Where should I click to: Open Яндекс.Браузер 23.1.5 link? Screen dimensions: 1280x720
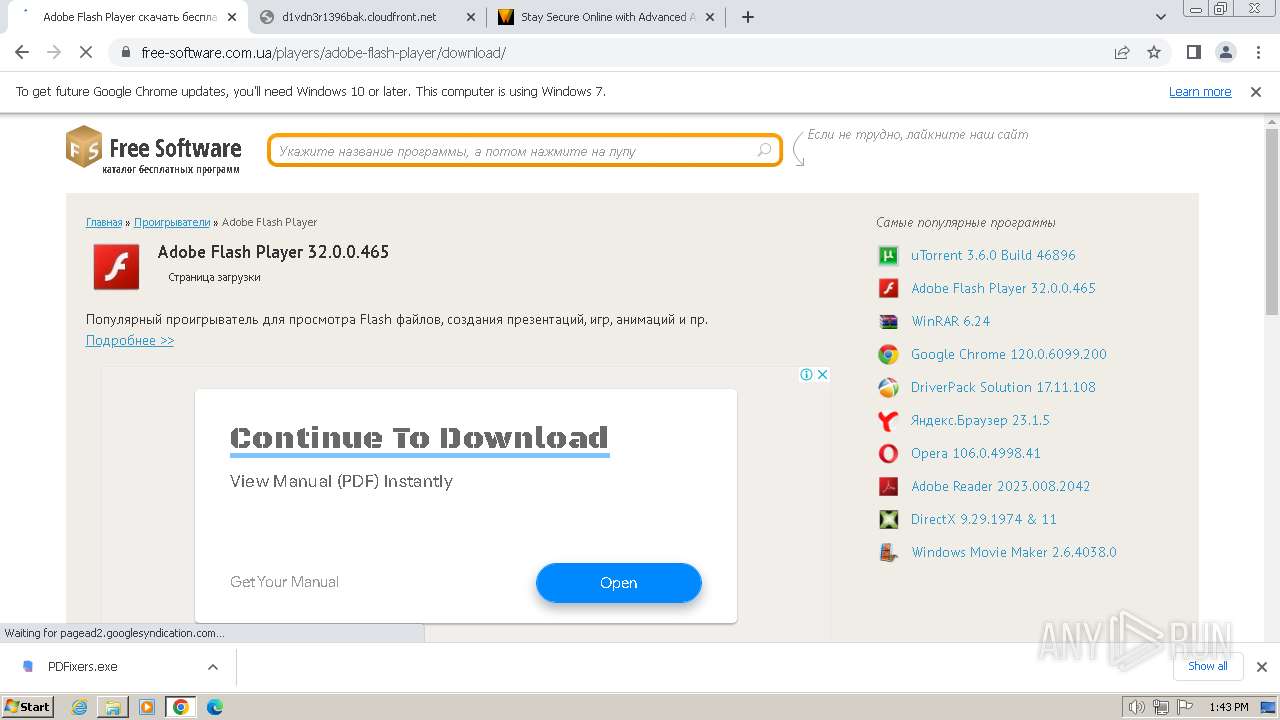pos(980,420)
